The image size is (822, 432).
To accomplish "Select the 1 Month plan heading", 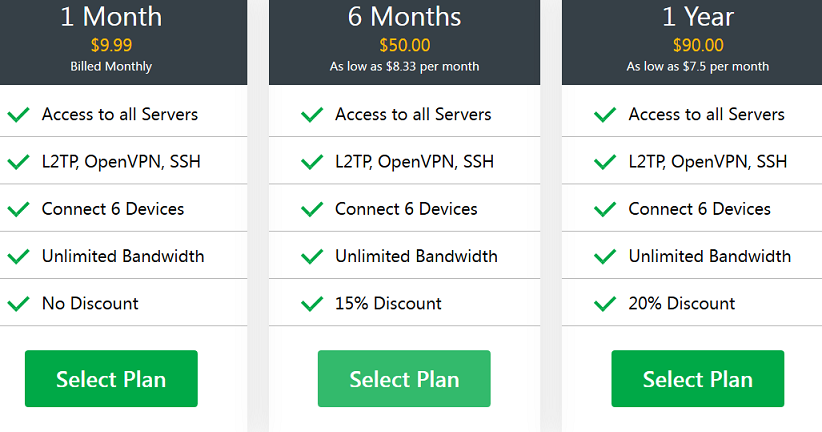I will (111, 17).
